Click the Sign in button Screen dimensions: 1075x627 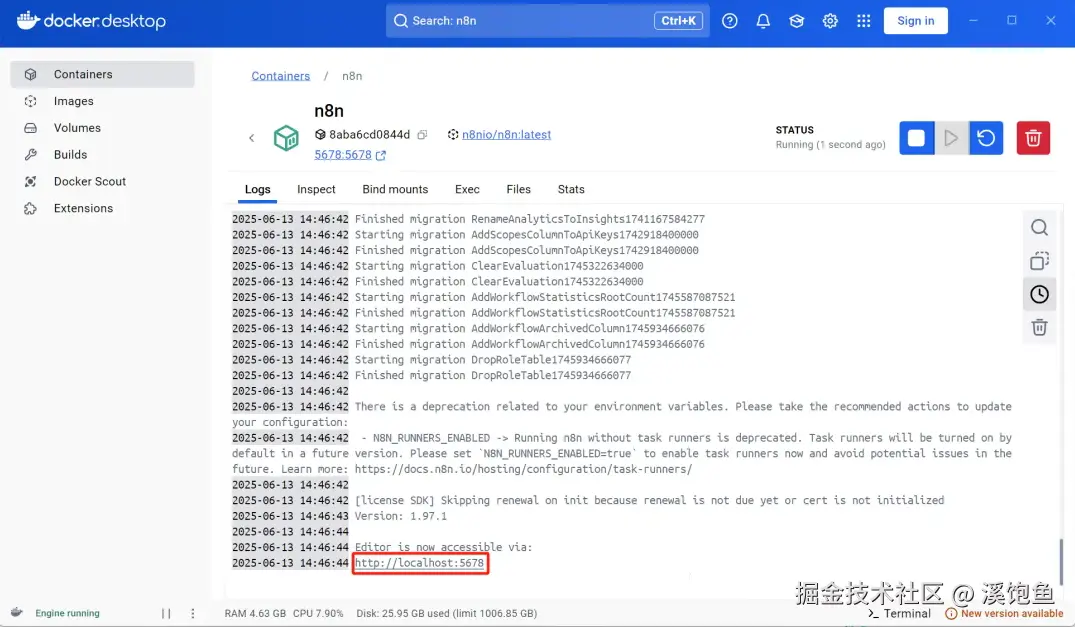(915, 21)
